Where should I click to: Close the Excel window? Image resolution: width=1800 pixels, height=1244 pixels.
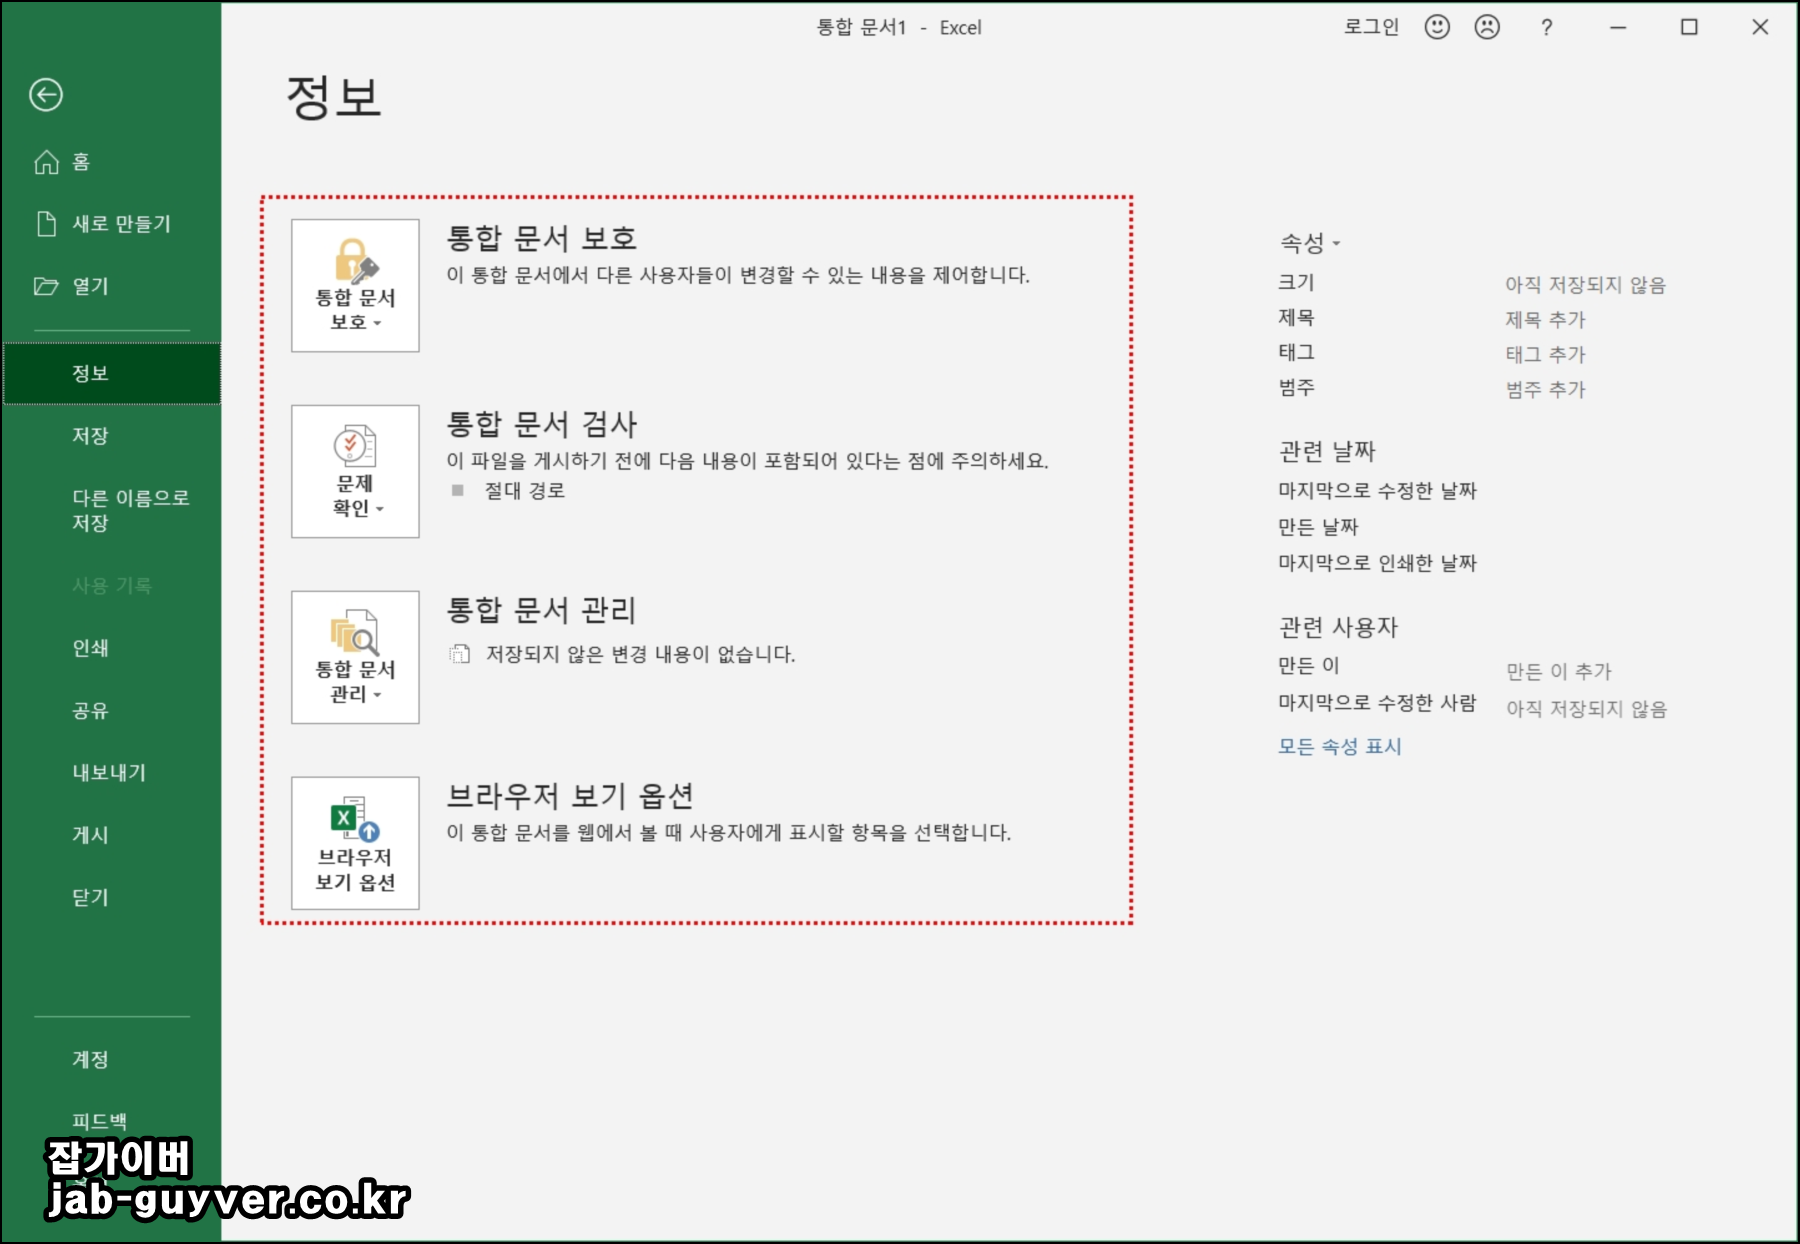click(x=1760, y=28)
